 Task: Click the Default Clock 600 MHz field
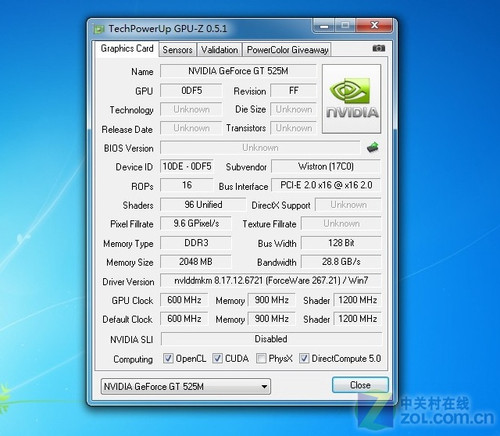[x=184, y=319]
